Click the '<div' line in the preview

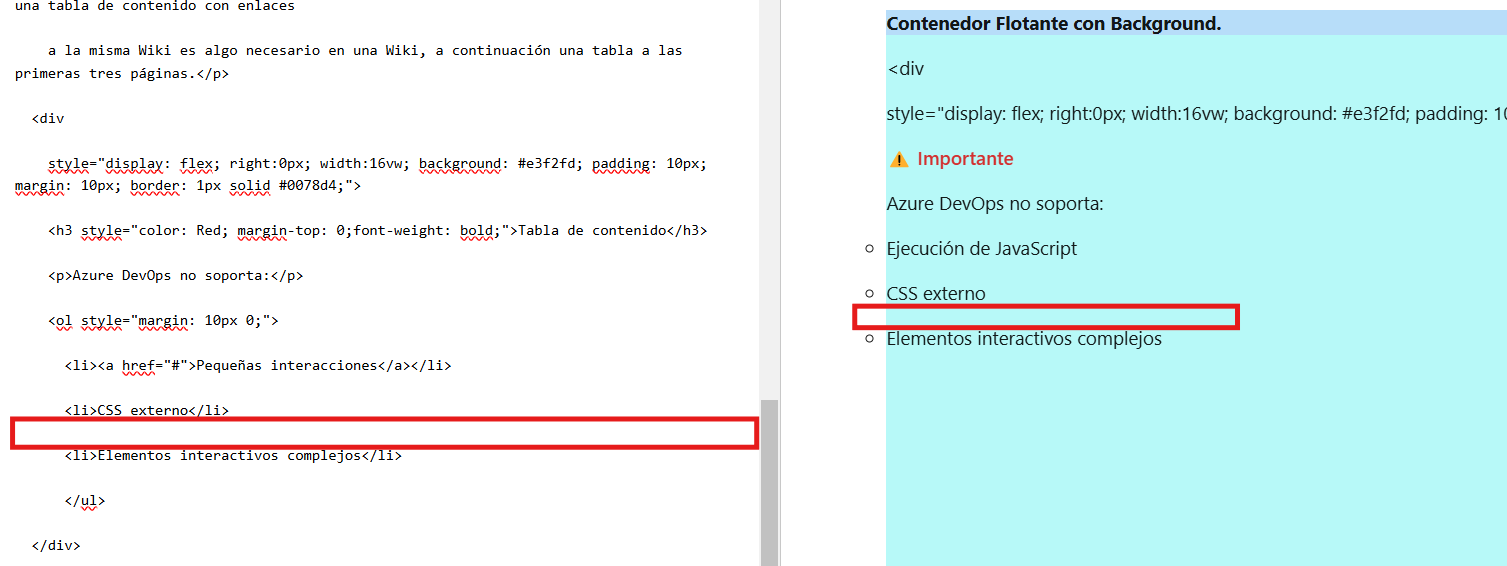tap(906, 69)
